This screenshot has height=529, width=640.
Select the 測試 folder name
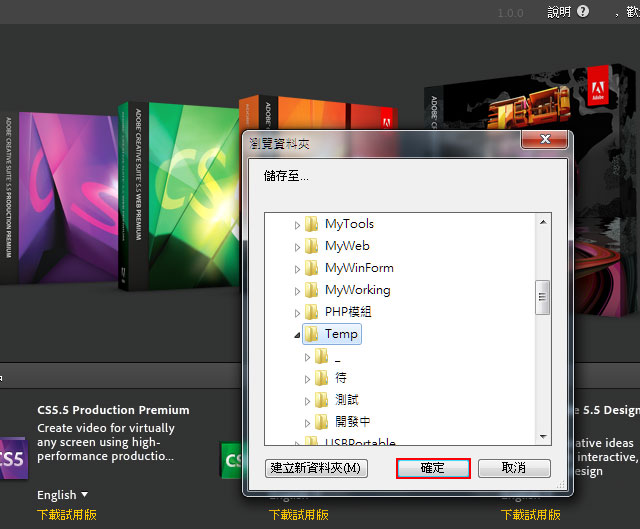pyautogui.click(x=347, y=400)
